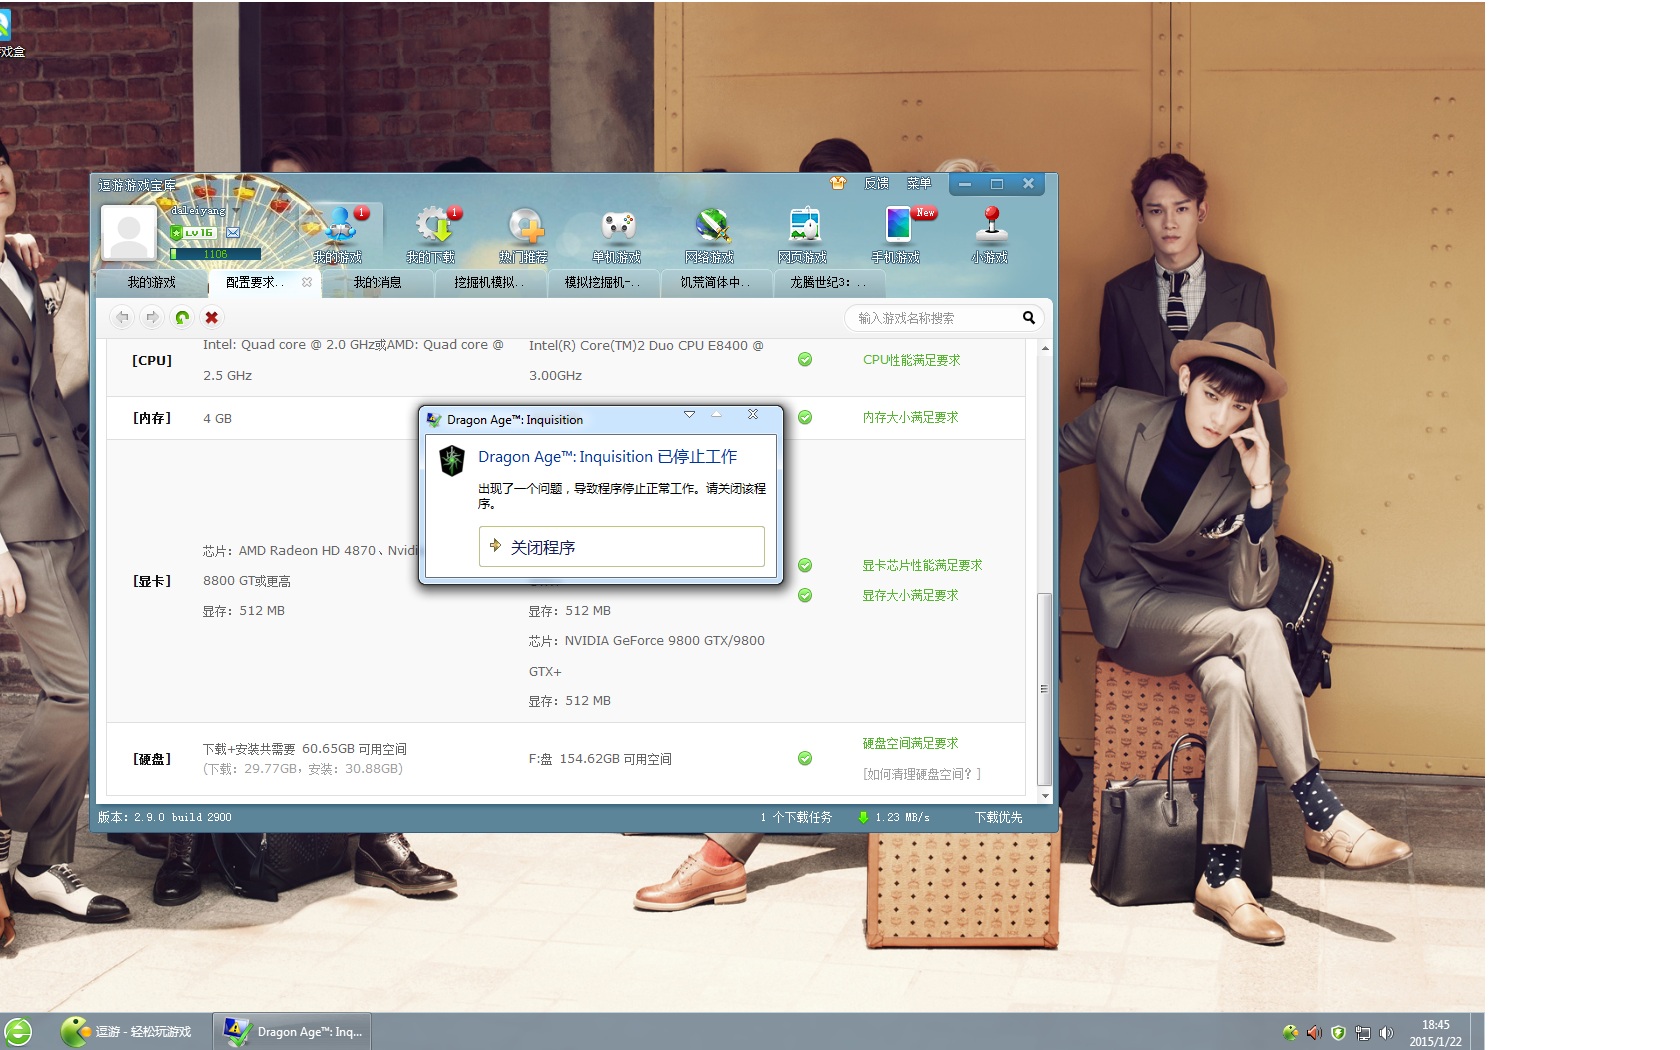Screen dimensions: 1680x1050
Task: Open the 反馈 feedback menu
Action: [876, 183]
